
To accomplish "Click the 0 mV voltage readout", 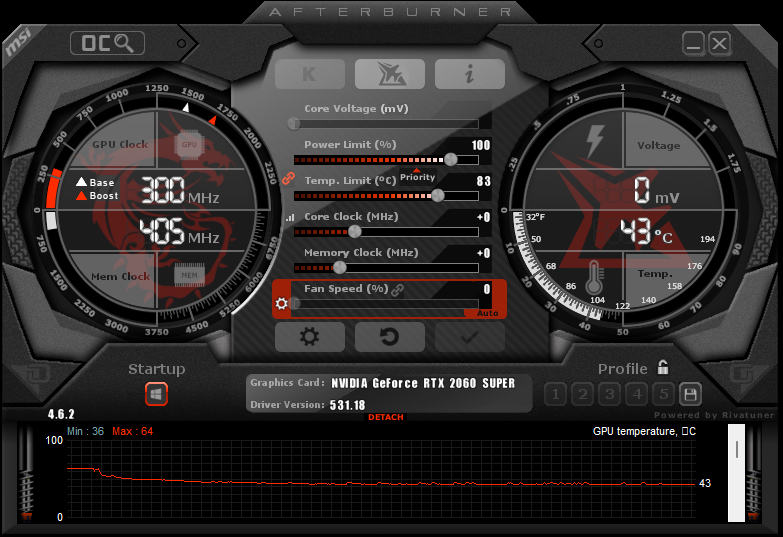I will pyautogui.click(x=657, y=191).
